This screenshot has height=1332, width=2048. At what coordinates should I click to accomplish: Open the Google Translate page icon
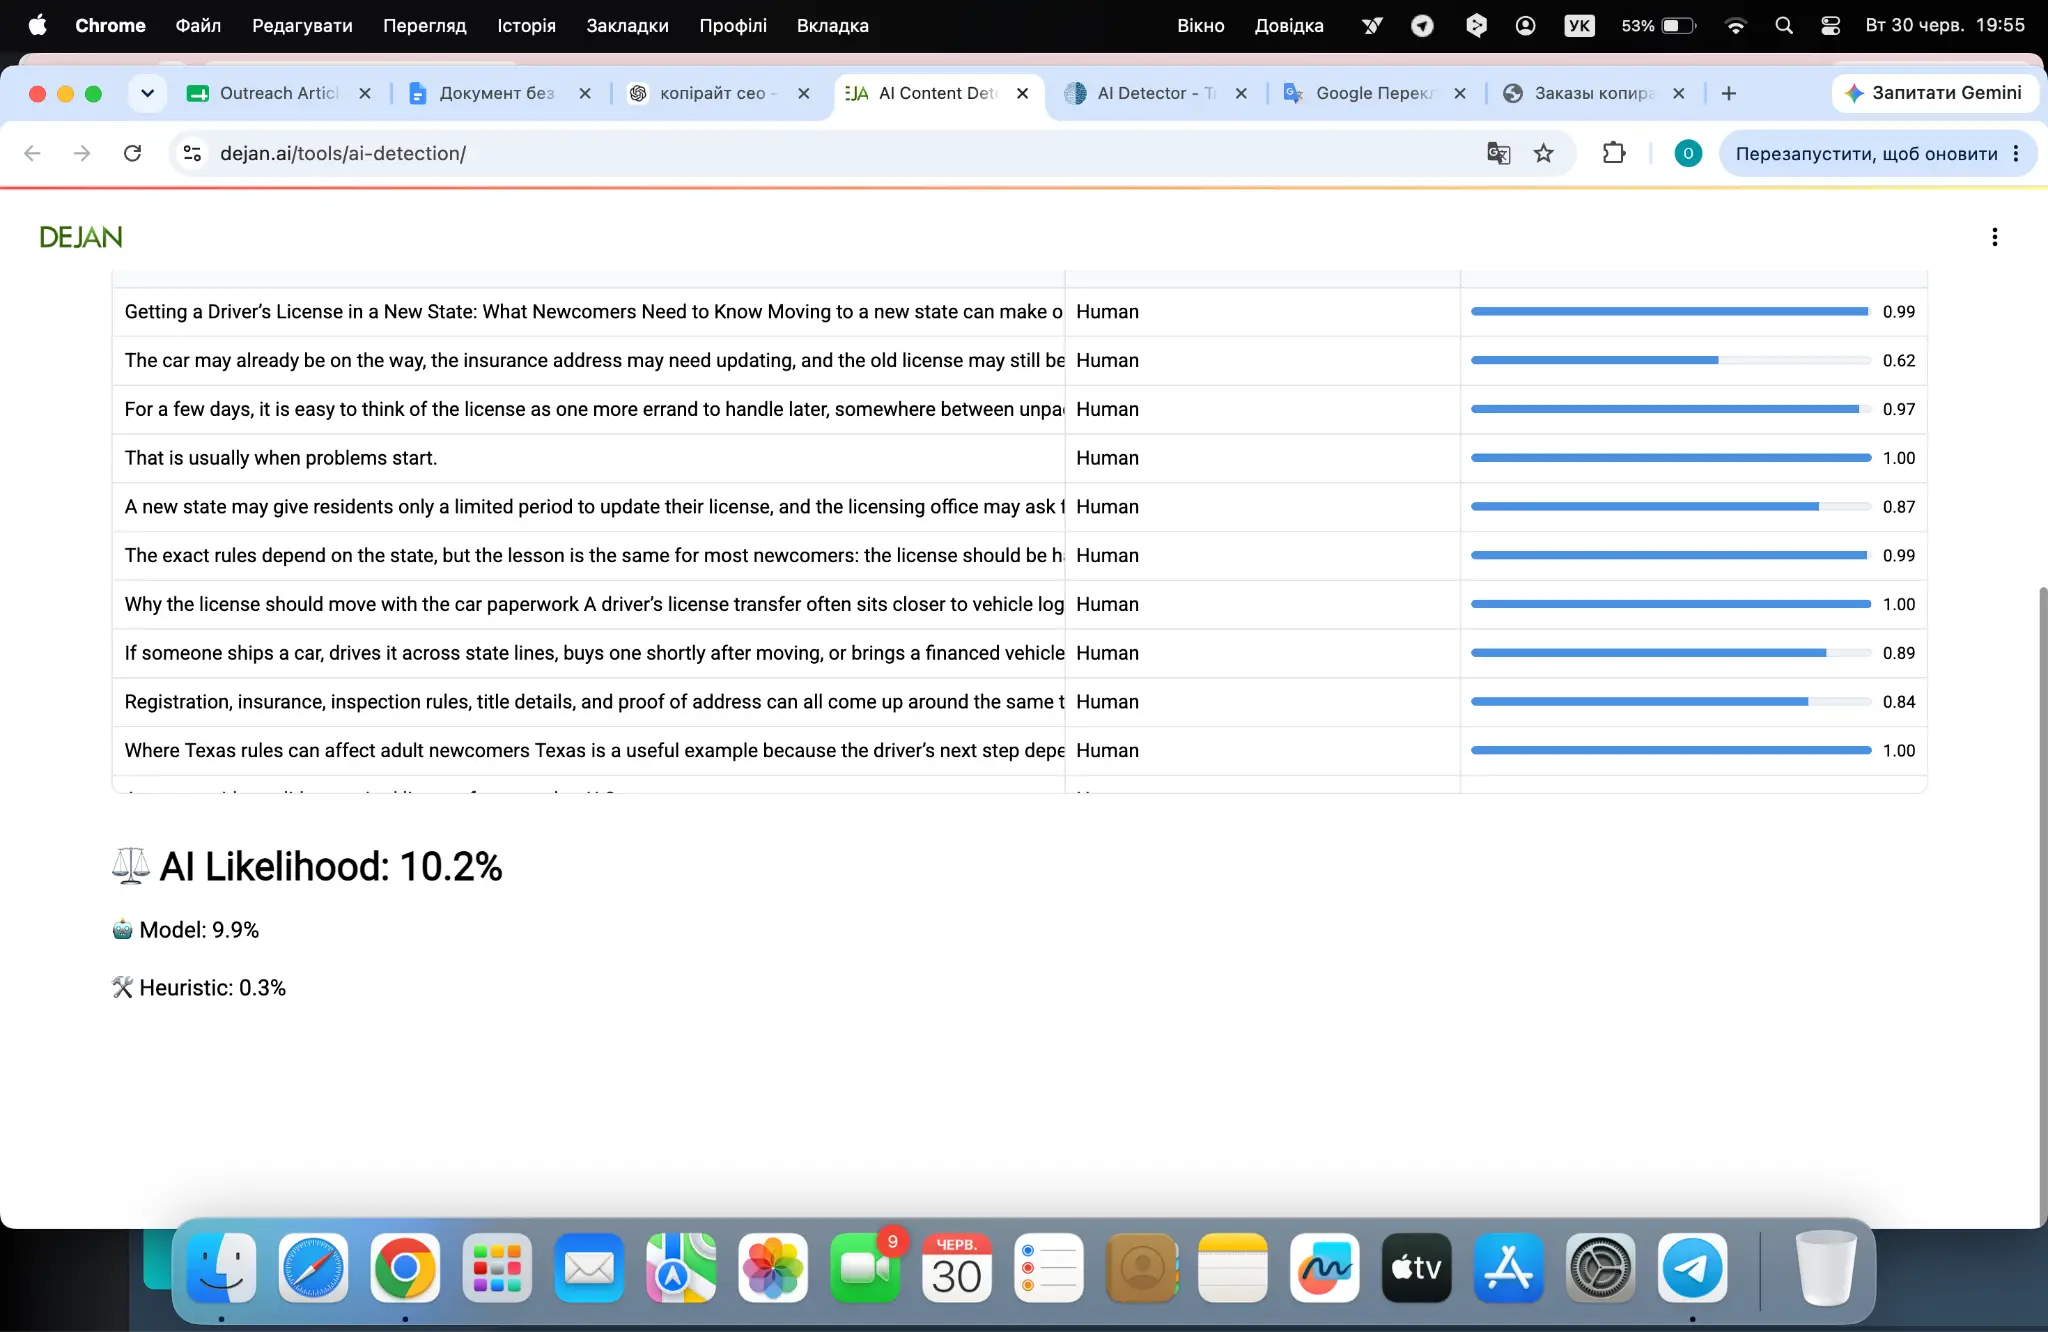[1498, 153]
